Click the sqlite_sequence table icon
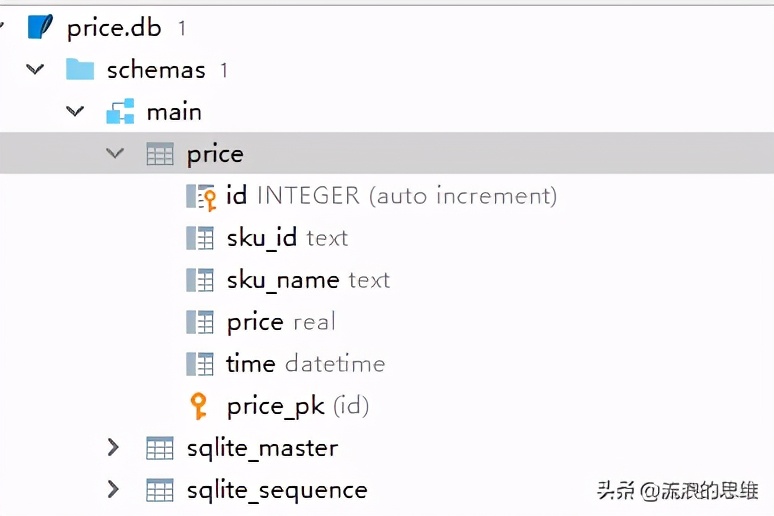 point(160,490)
